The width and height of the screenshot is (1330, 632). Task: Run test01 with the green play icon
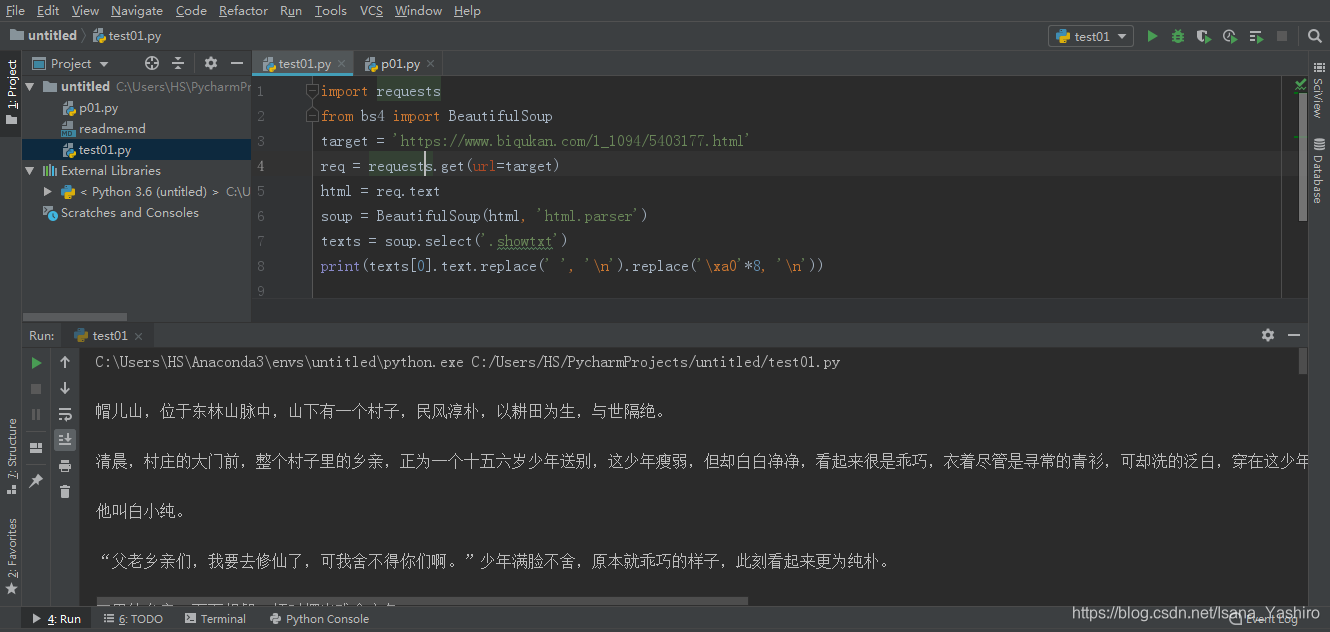tap(1152, 35)
